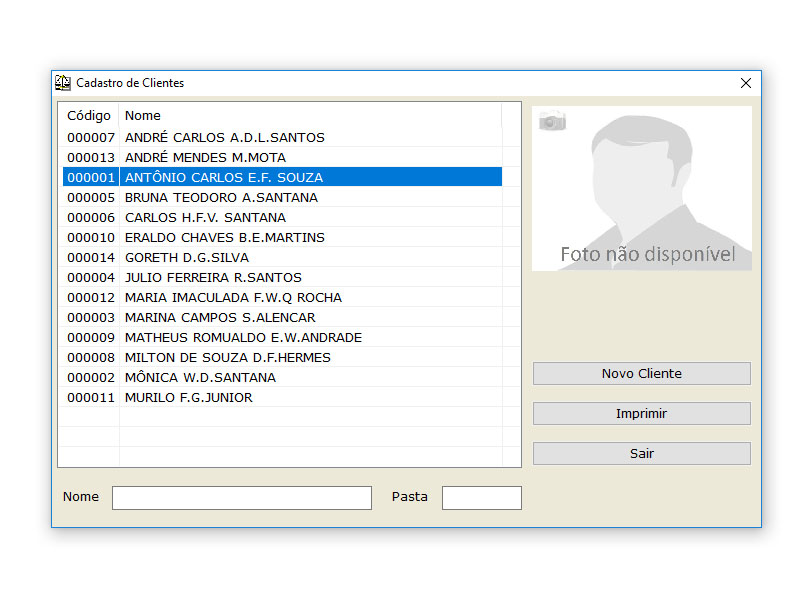
Task: Focus the Pasta input field
Action: click(x=481, y=497)
